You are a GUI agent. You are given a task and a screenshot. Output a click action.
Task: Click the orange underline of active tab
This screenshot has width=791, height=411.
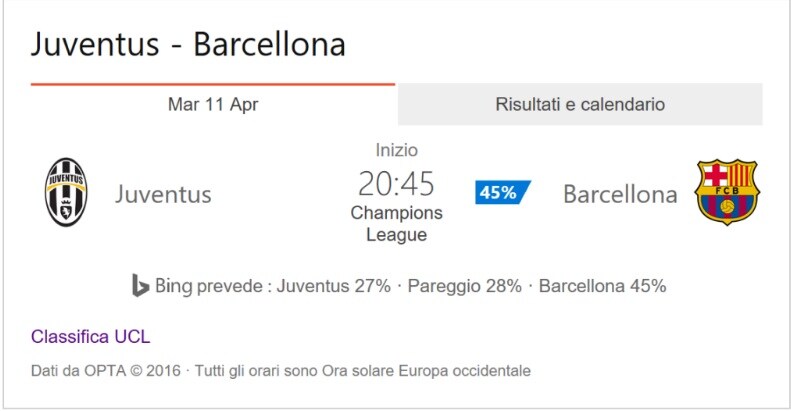pyautogui.click(x=213, y=84)
